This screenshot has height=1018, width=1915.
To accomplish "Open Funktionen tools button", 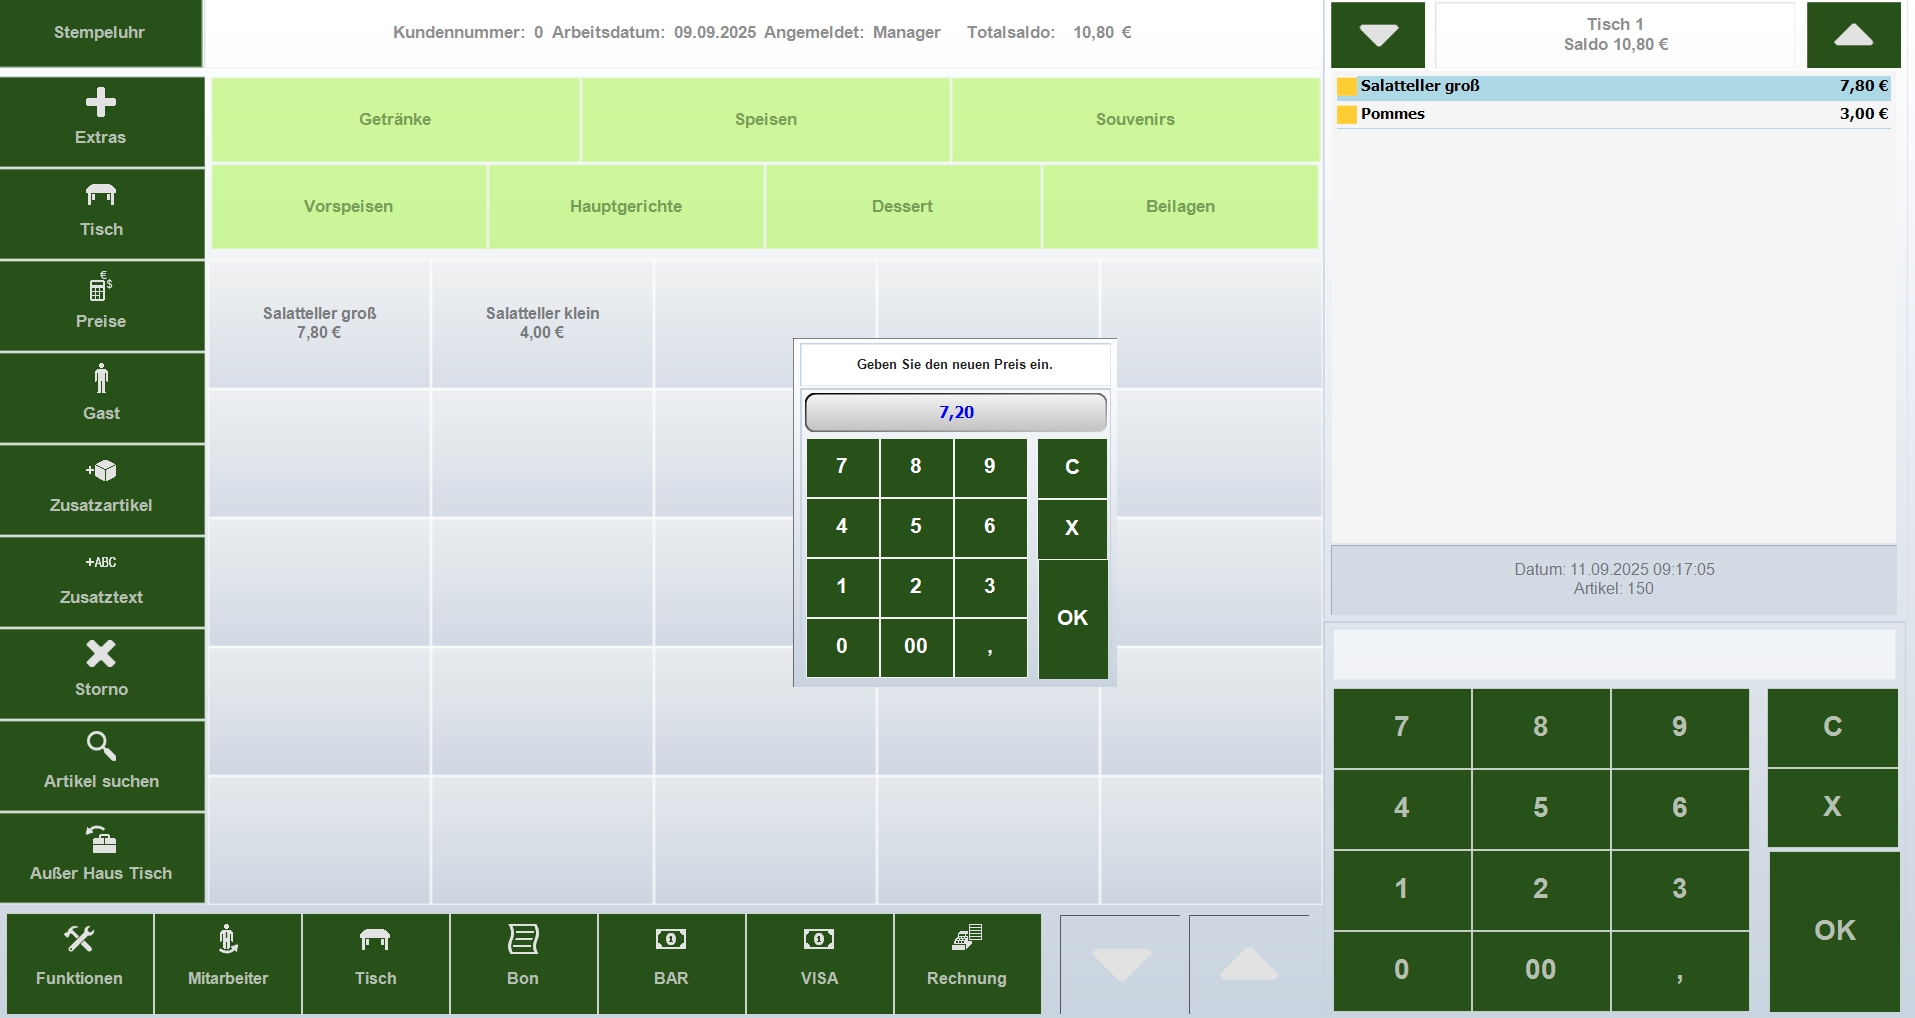I will 79,963.
